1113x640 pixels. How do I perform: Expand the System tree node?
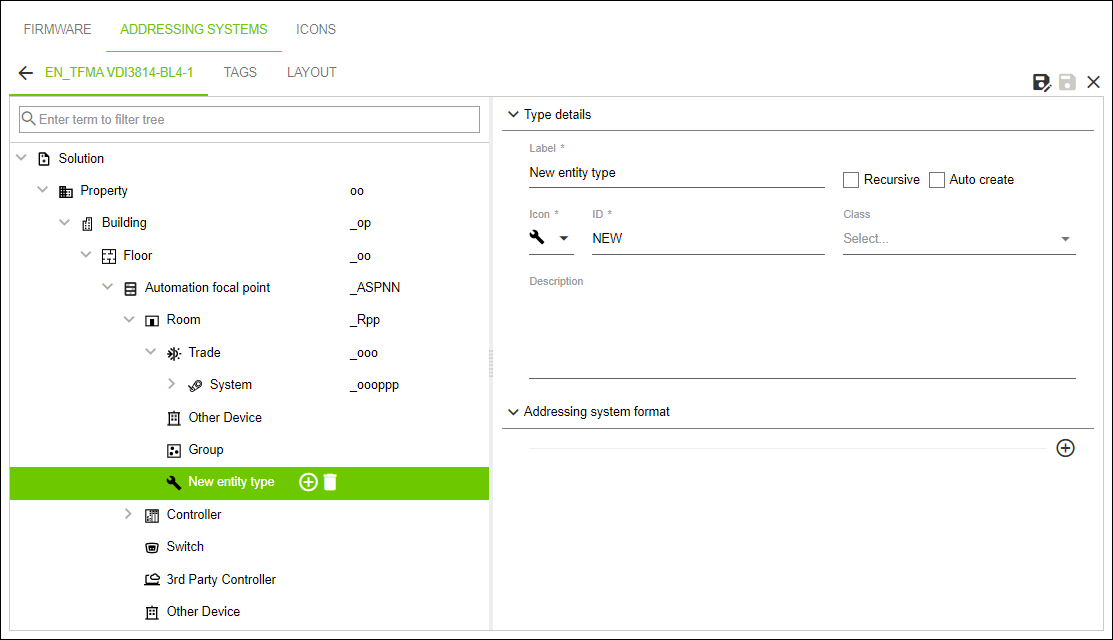point(171,385)
